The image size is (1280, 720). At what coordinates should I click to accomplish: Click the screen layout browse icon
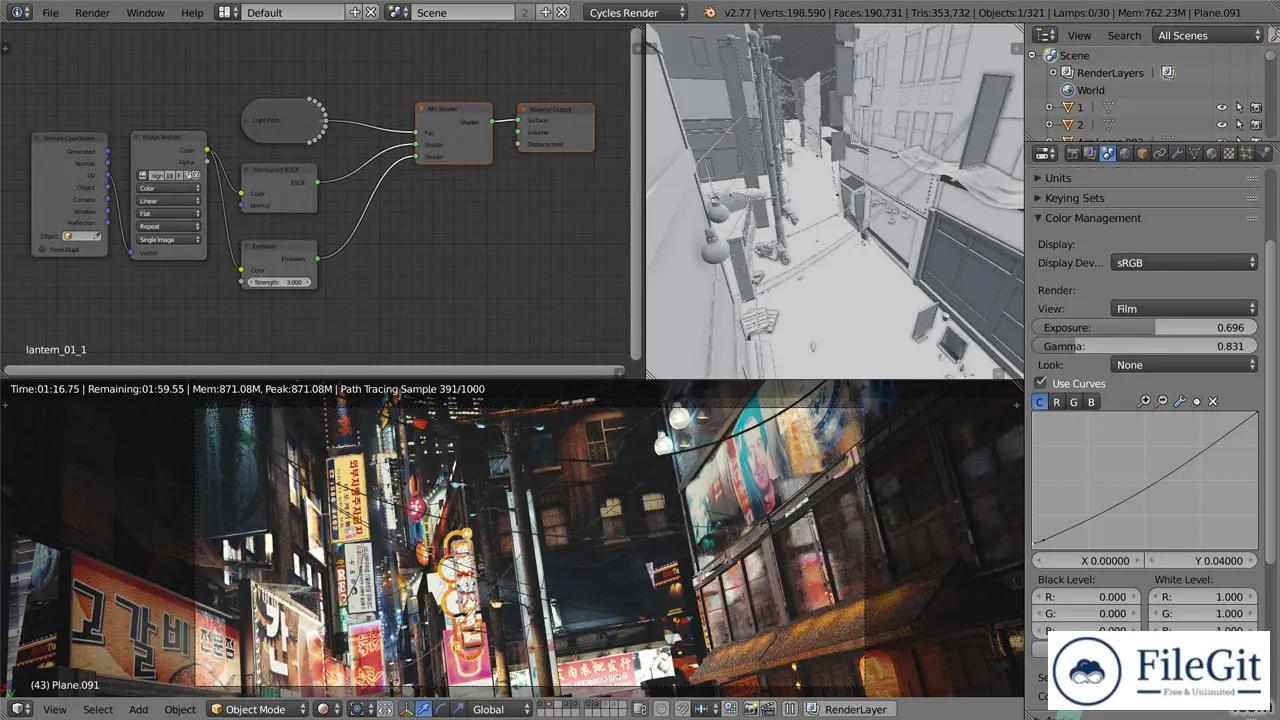(x=228, y=12)
